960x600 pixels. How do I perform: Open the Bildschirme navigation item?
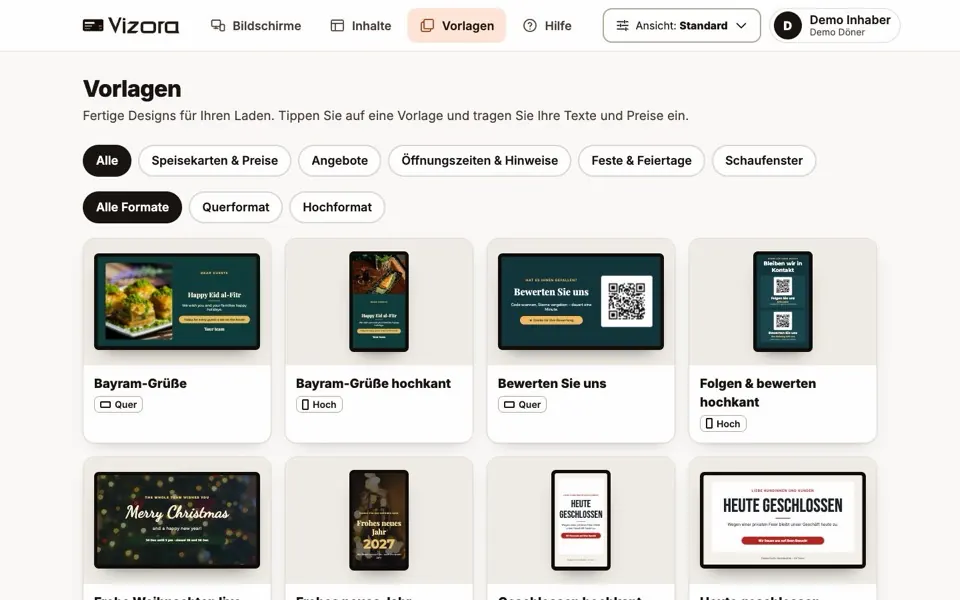pos(256,26)
